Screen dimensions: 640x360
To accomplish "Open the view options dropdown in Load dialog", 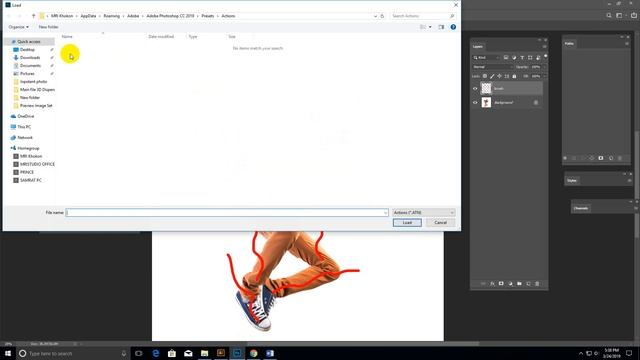I will point(430,27).
